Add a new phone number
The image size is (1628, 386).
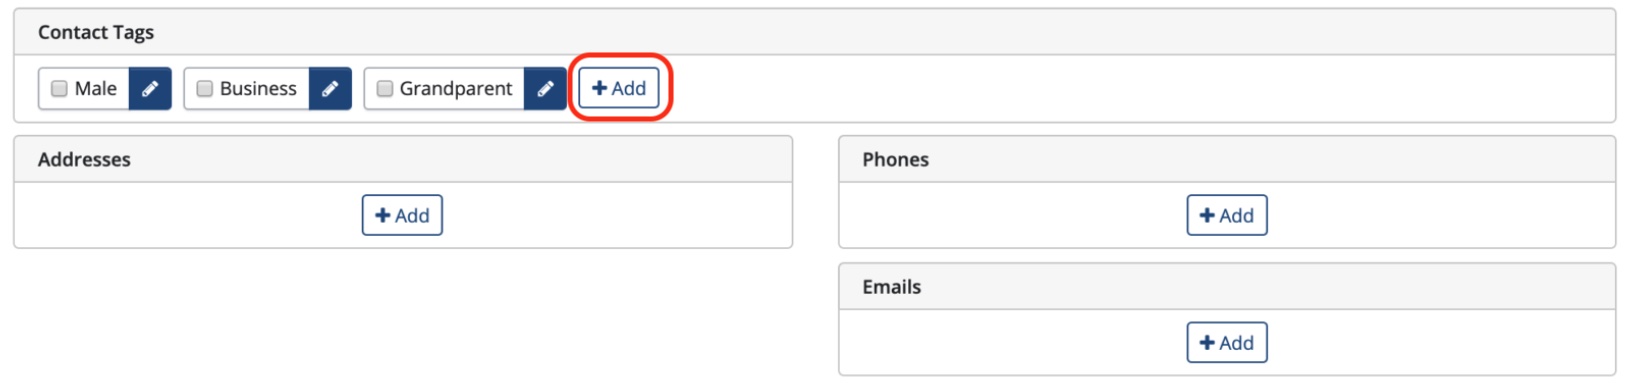pyautogui.click(x=1227, y=215)
